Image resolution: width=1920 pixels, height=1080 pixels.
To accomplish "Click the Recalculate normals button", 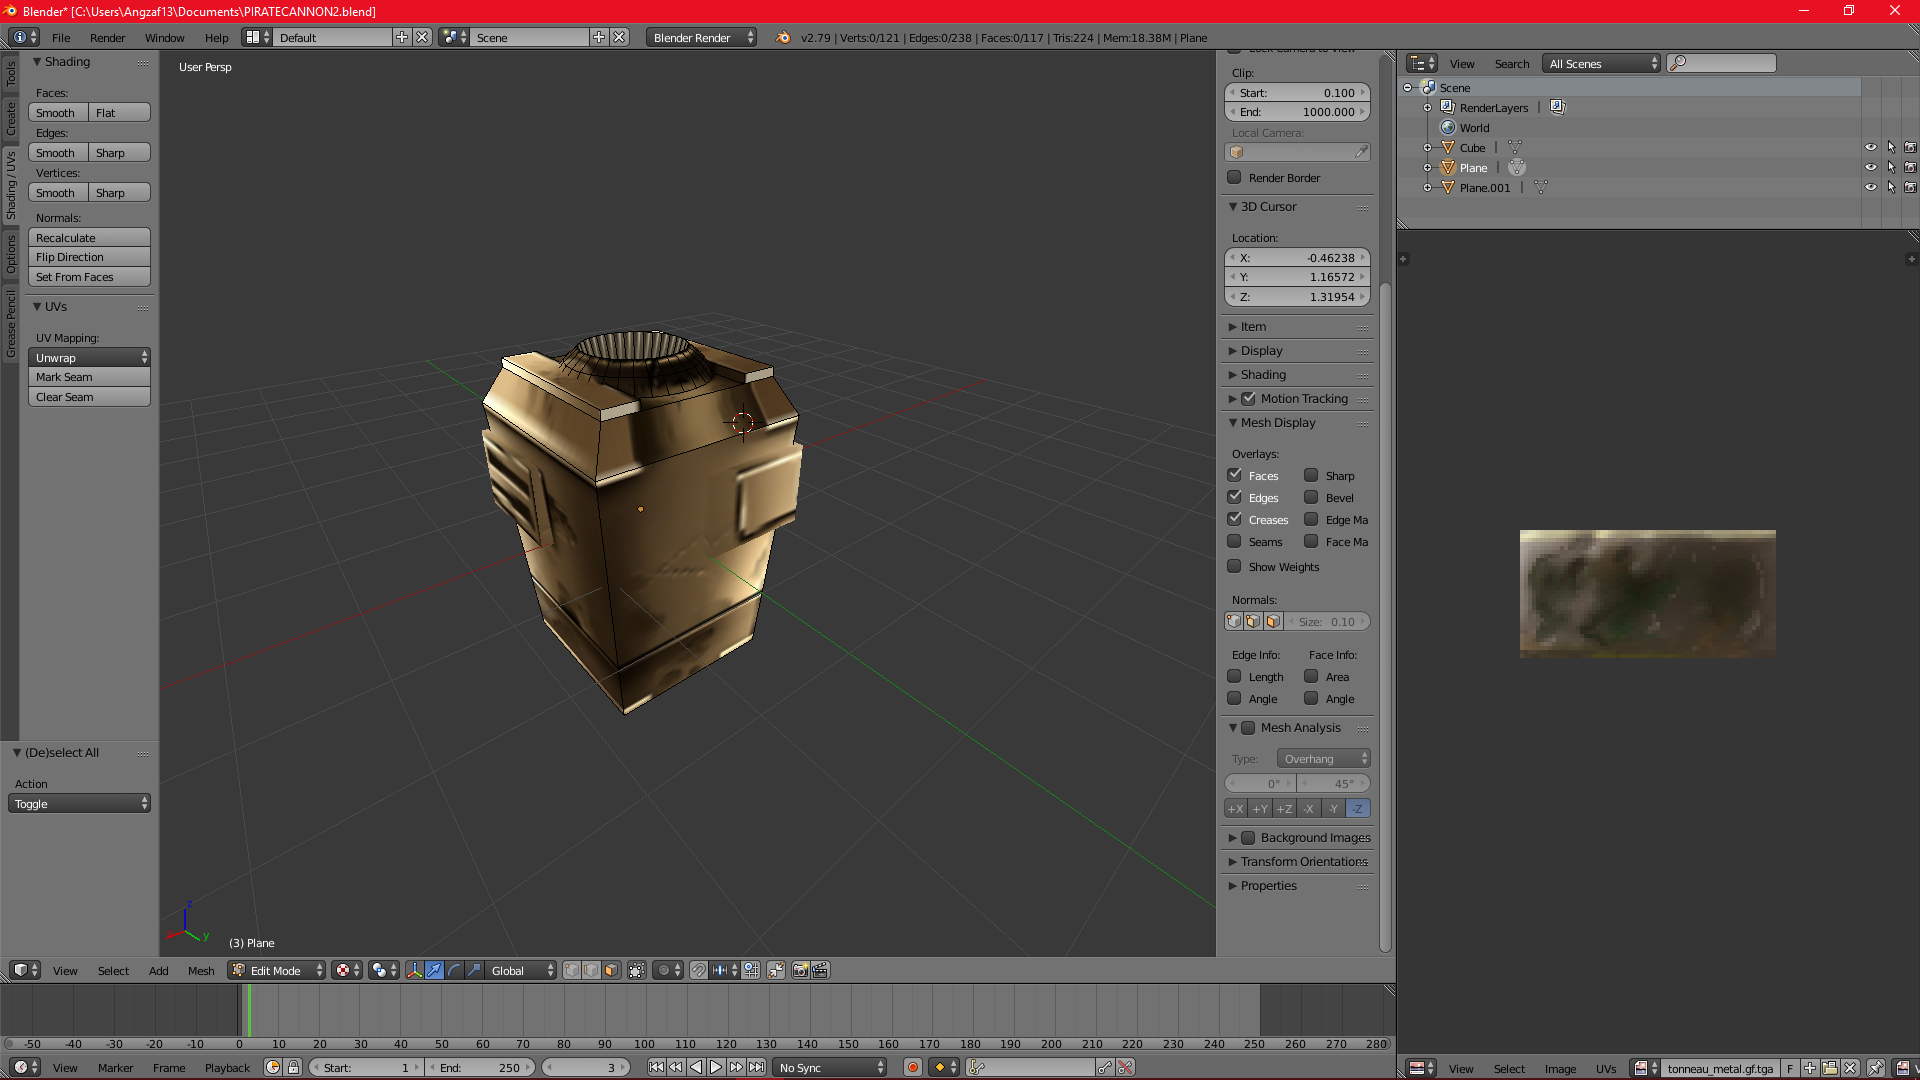I will pos(89,237).
